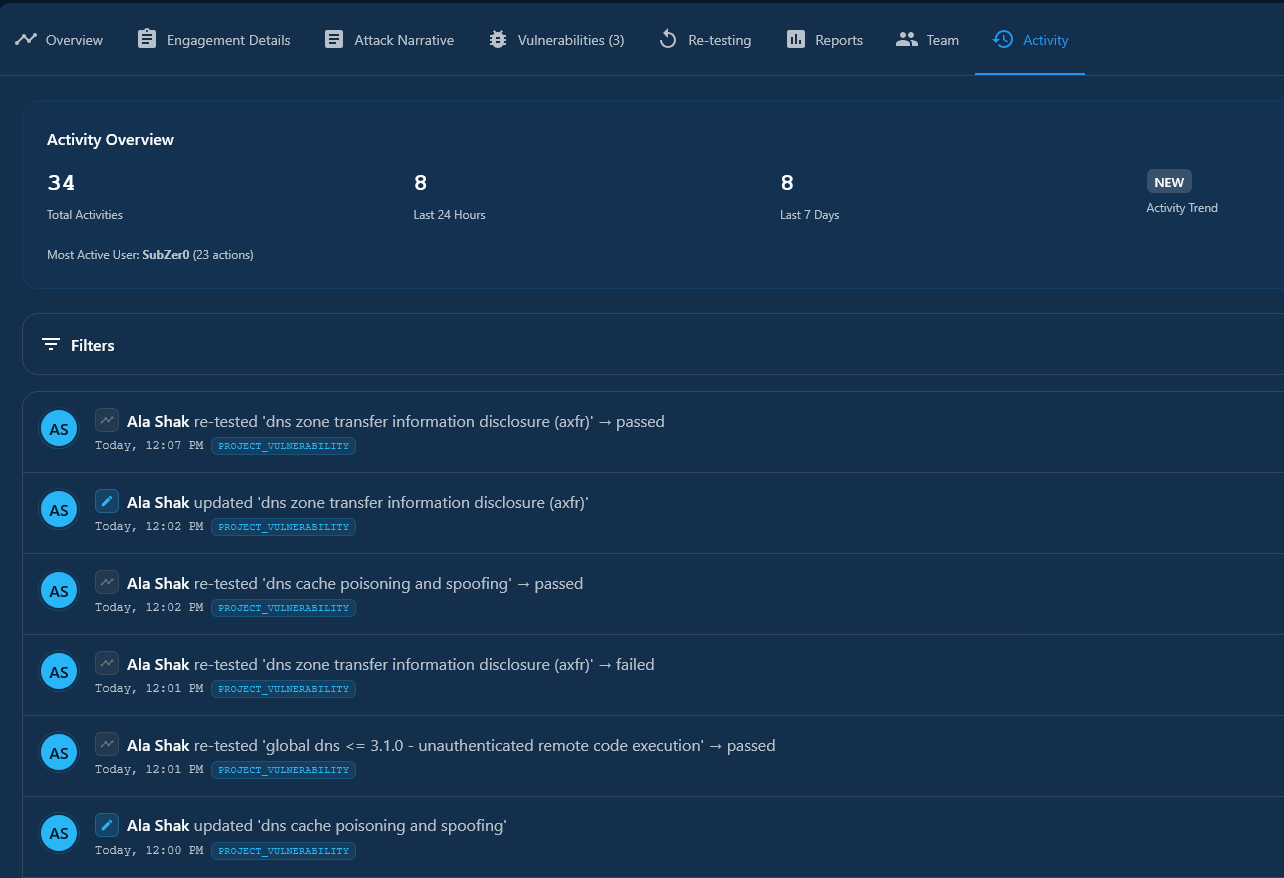
Task: Open the Re-testing tab
Action: [705, 40]
